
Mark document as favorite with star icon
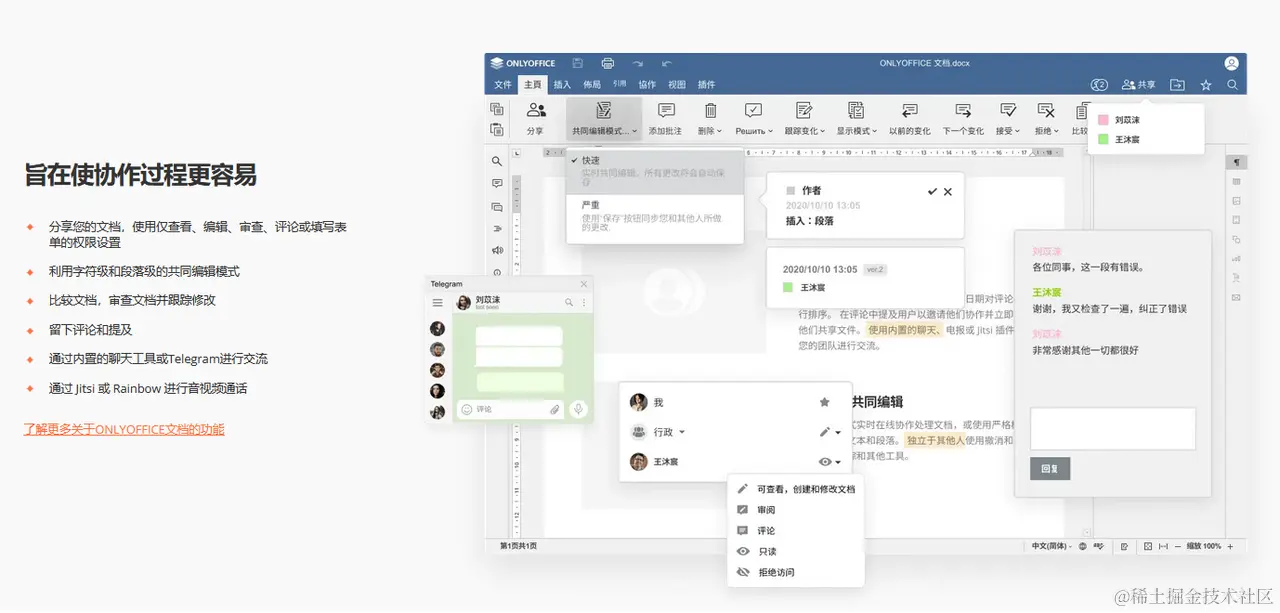[x=1206, y=85]
